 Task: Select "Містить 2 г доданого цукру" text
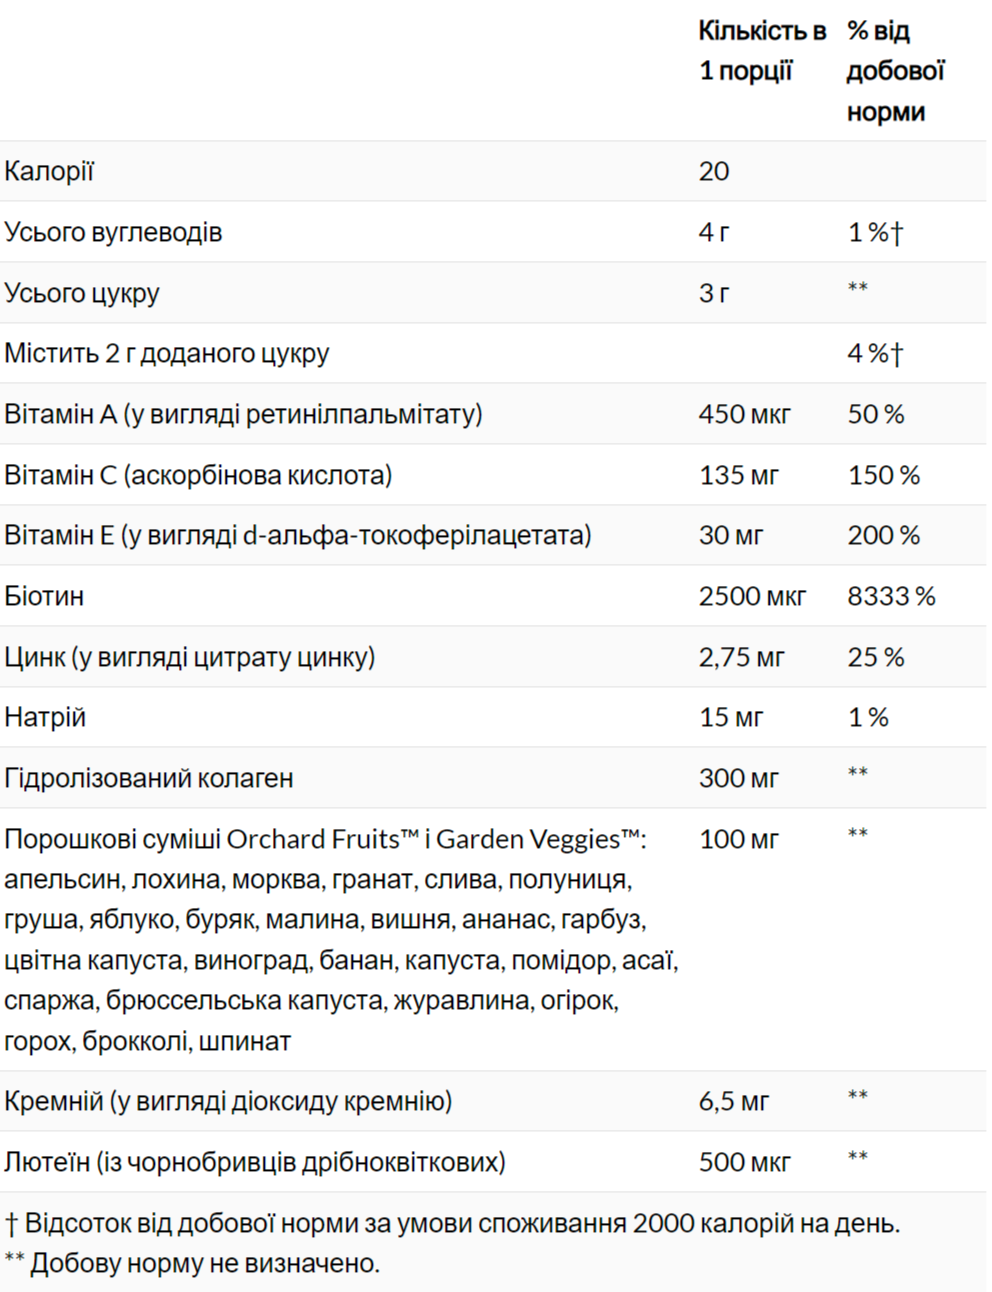[167, 353]
